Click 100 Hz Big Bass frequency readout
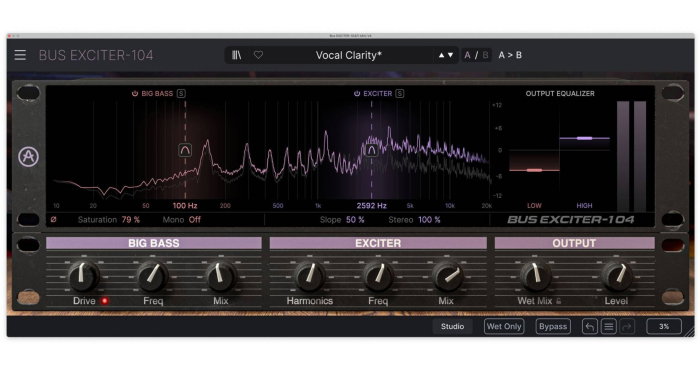This screenshot has width=700, height=372. [x=185, y=205]
